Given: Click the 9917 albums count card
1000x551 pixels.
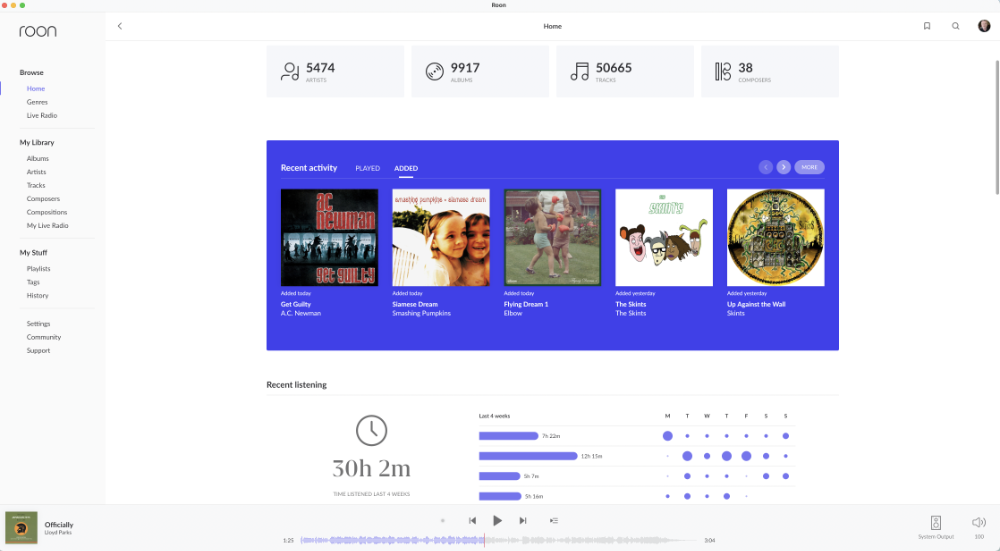Looking at the screenshot, I should tap(480, 71).
